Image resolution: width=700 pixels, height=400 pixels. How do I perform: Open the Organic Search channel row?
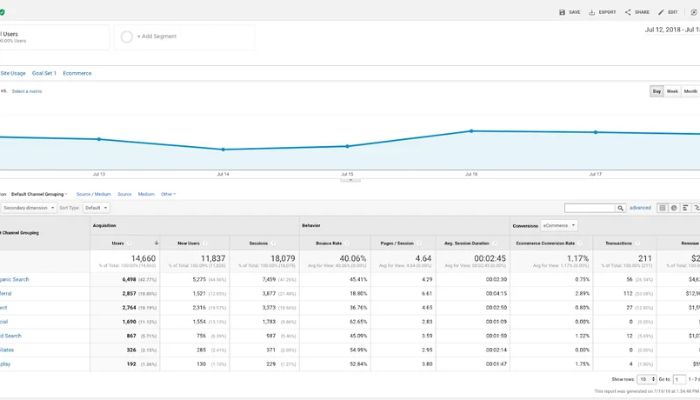tap(14, 279)
